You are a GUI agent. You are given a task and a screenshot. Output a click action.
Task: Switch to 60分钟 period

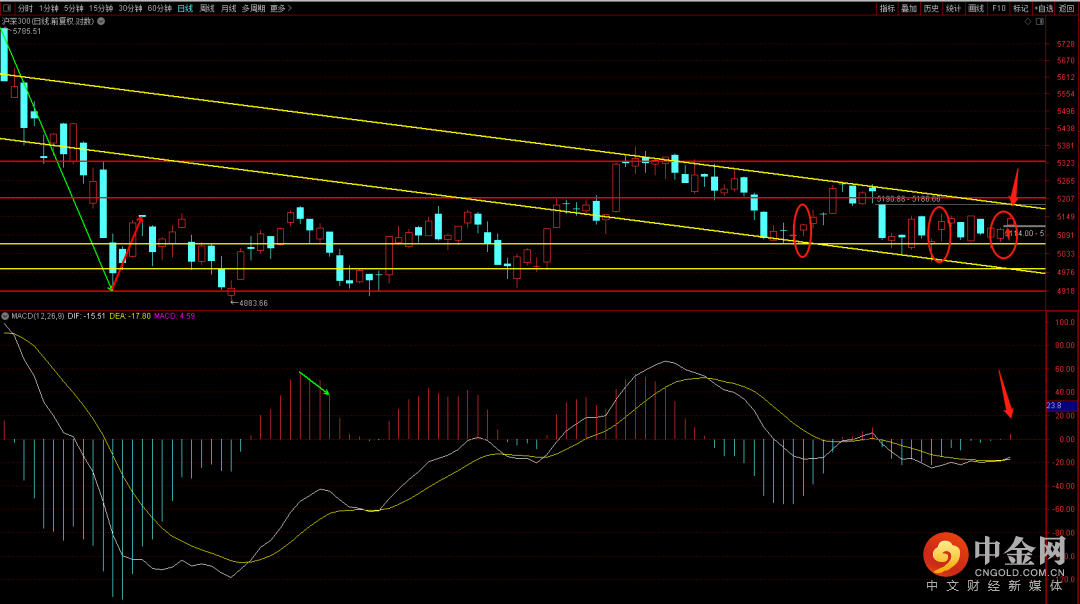159,8
